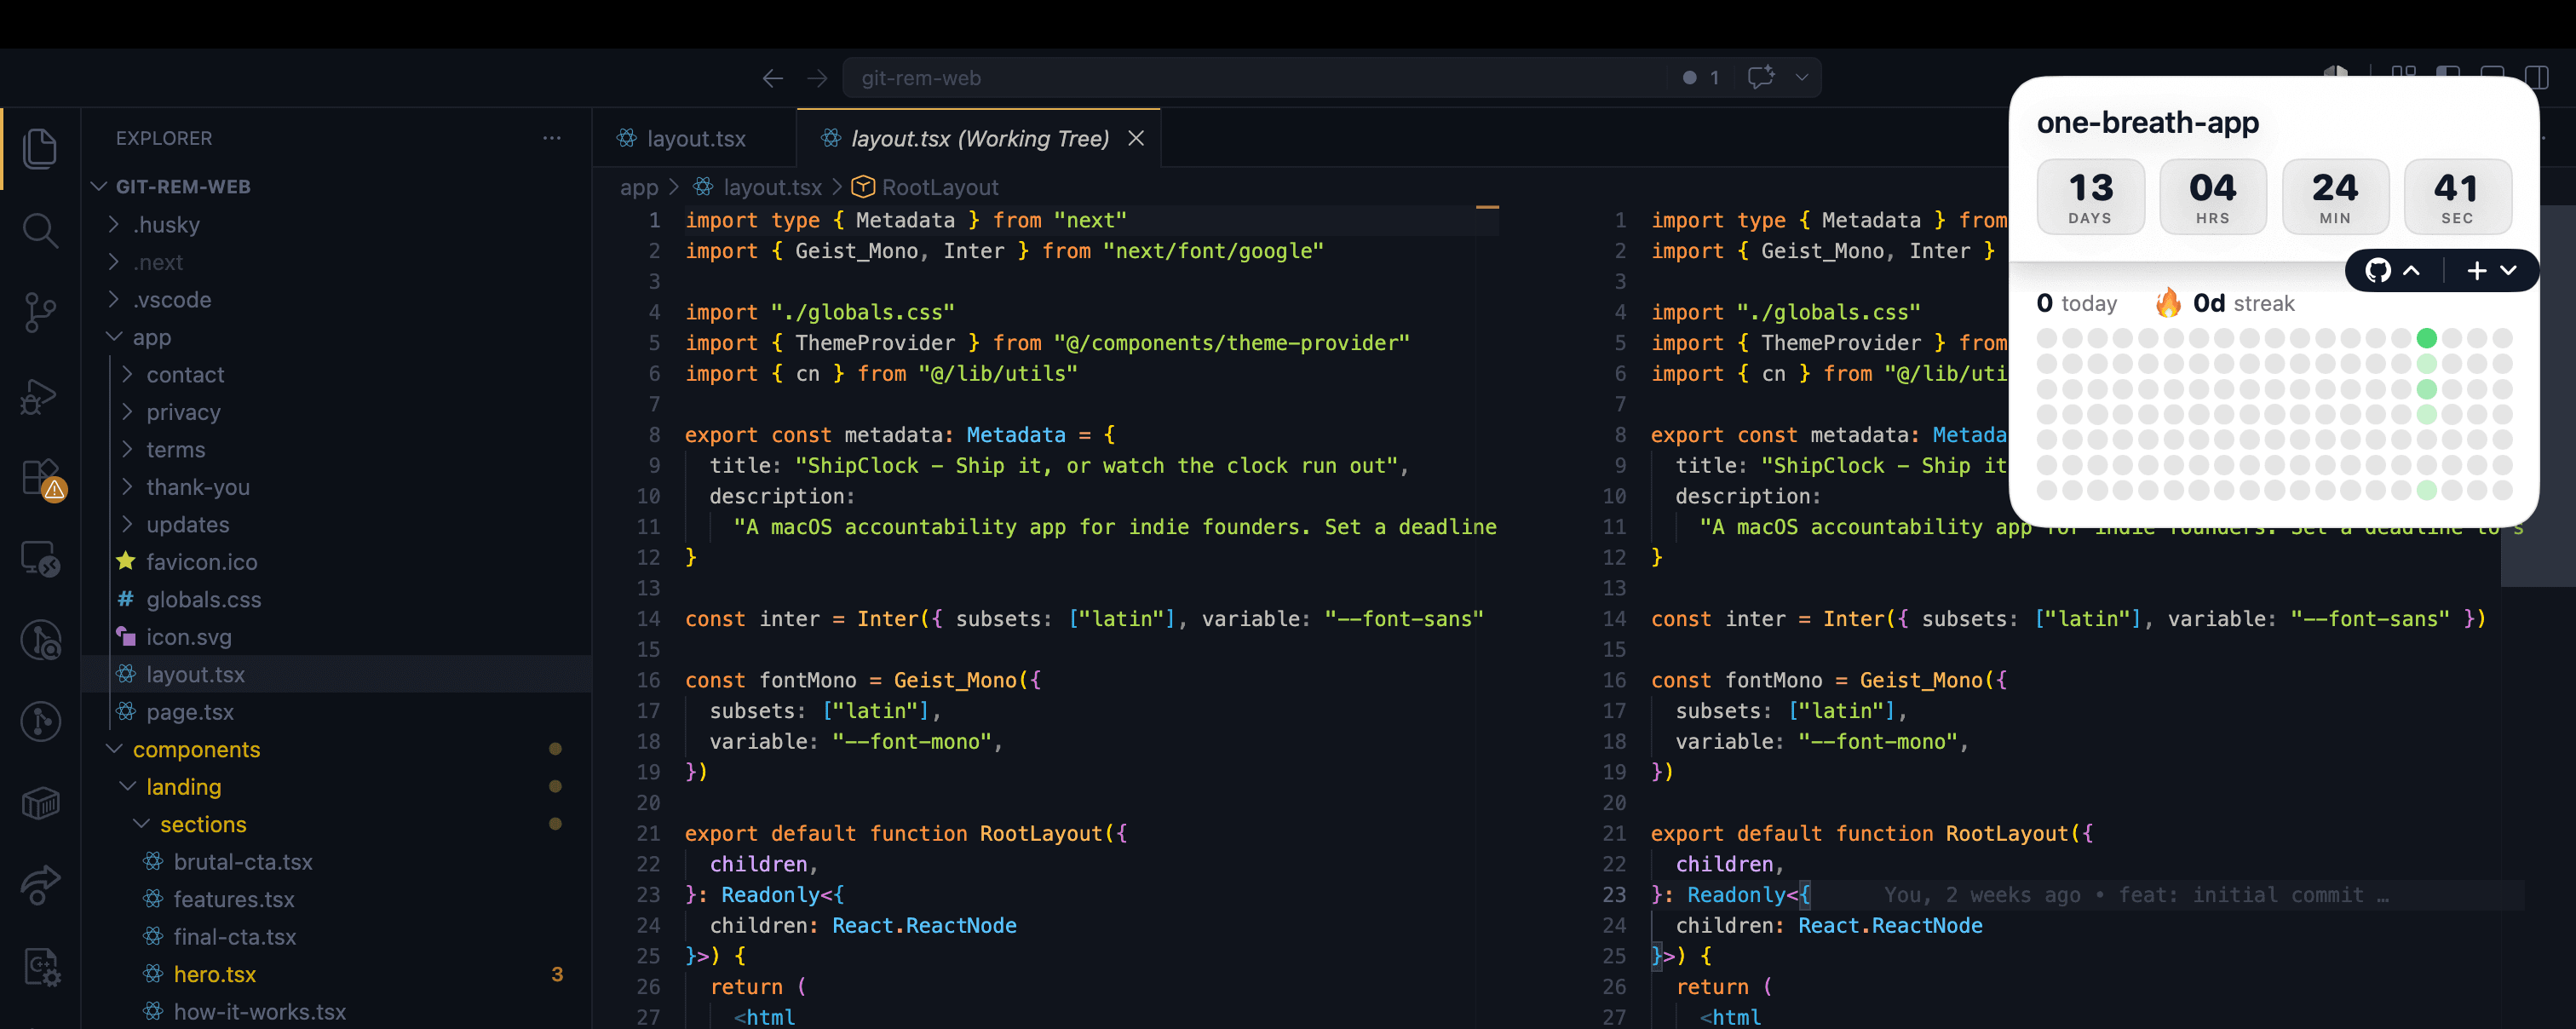Click the React icon beside brutal-cta.tsx
Viewport: 2576px width, 1029px height.
[x=153, y=861]
